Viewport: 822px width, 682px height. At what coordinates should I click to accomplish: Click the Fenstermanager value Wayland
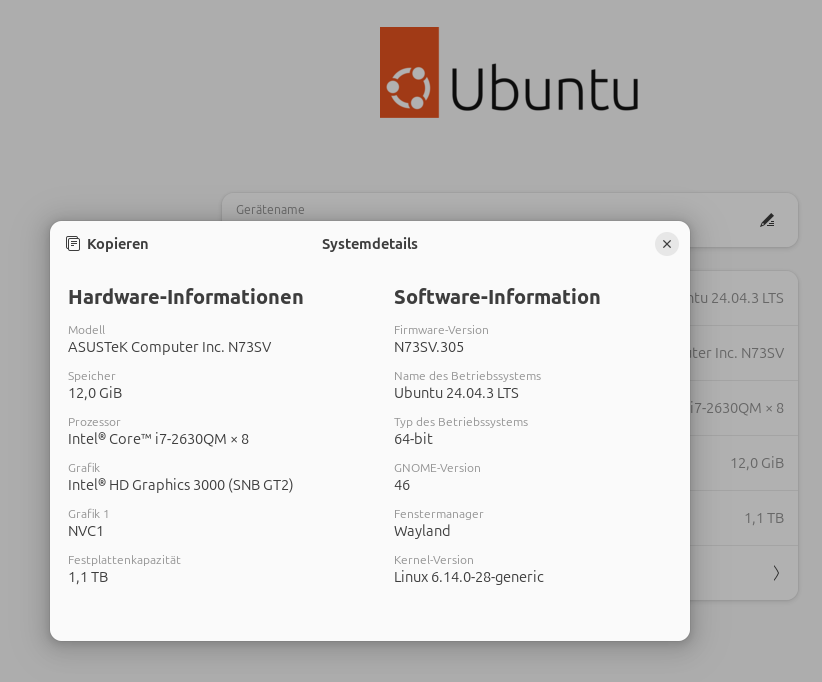422,531
